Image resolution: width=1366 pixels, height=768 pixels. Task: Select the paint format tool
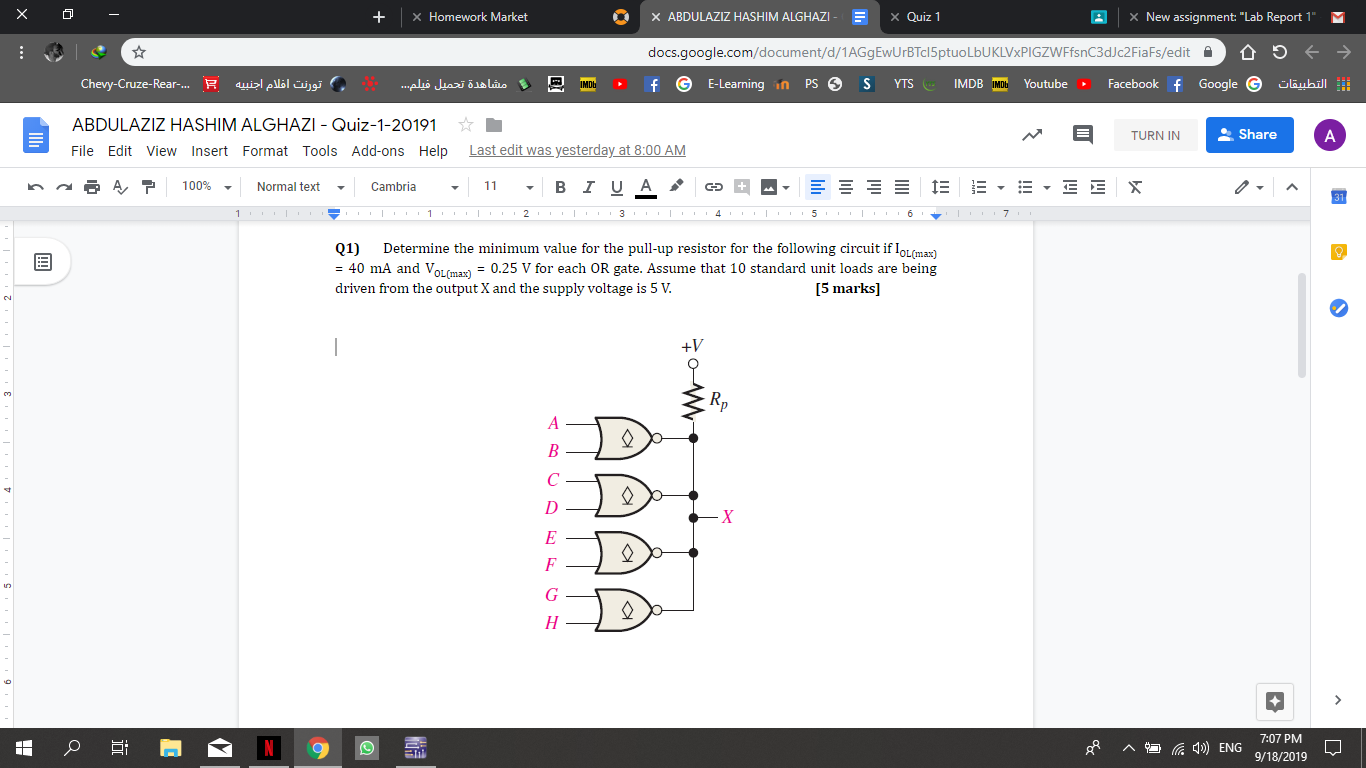tap(149, 187)
